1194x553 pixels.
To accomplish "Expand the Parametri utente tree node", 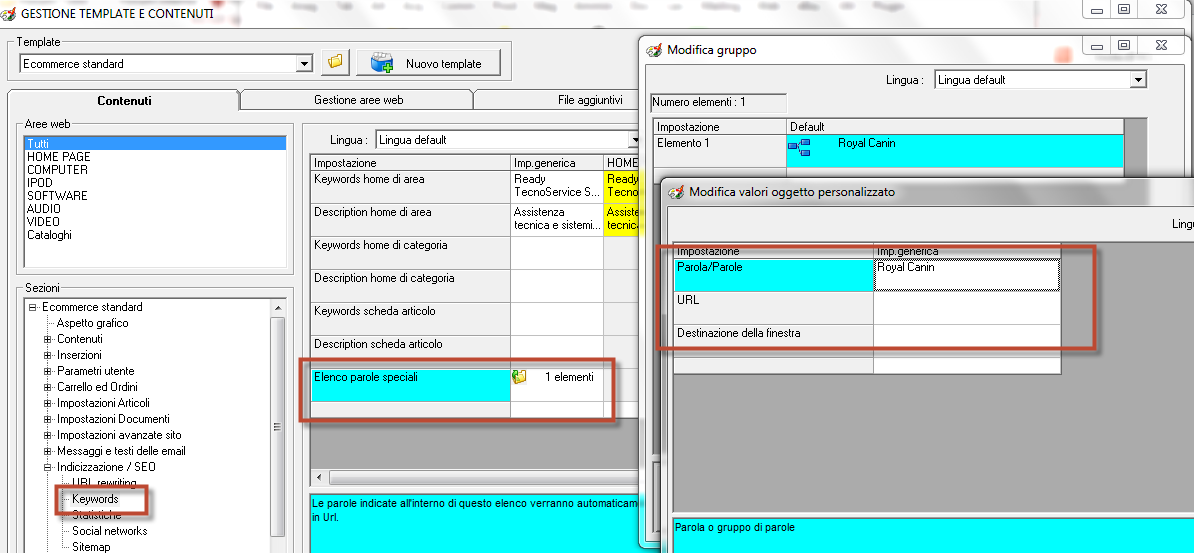I will pyautogui.click(x=47, y=371).
